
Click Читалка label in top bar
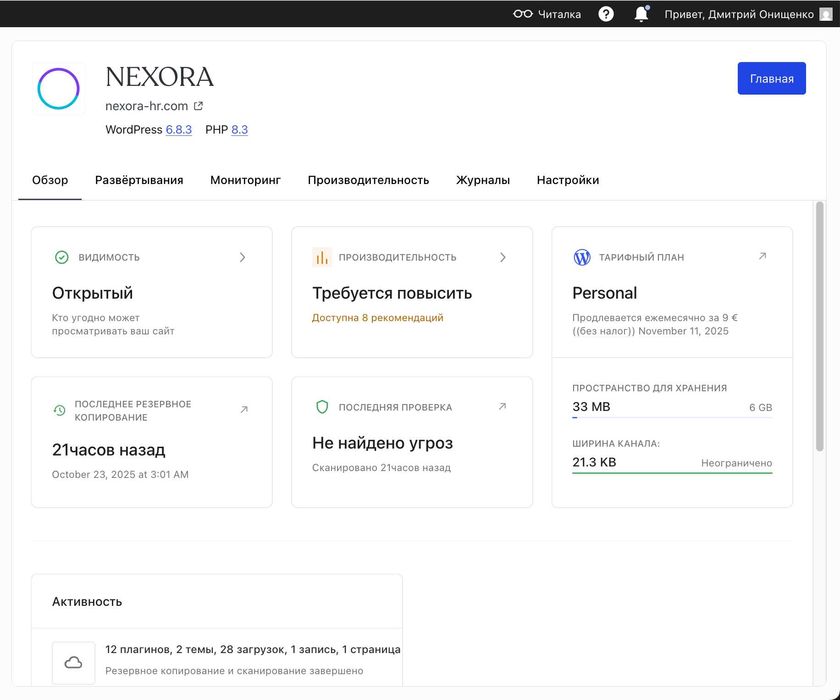tap(559, 14)
